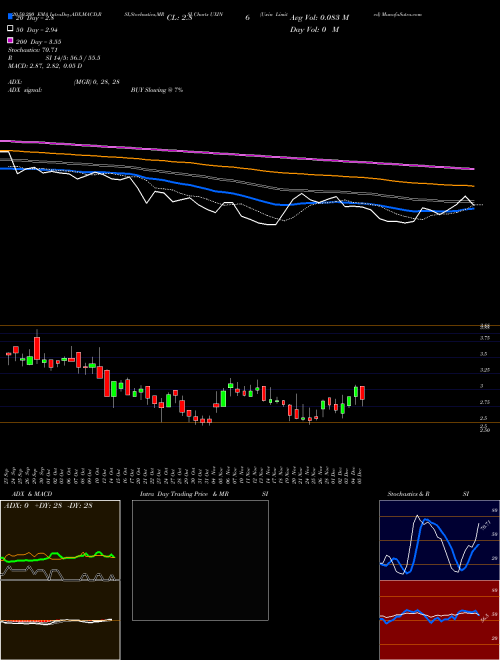Viewport: 500px width, 660px height.
Task: Select the '50 Day = 2.94' legend text
Action: pyautogui.click(x=37, y=30)
